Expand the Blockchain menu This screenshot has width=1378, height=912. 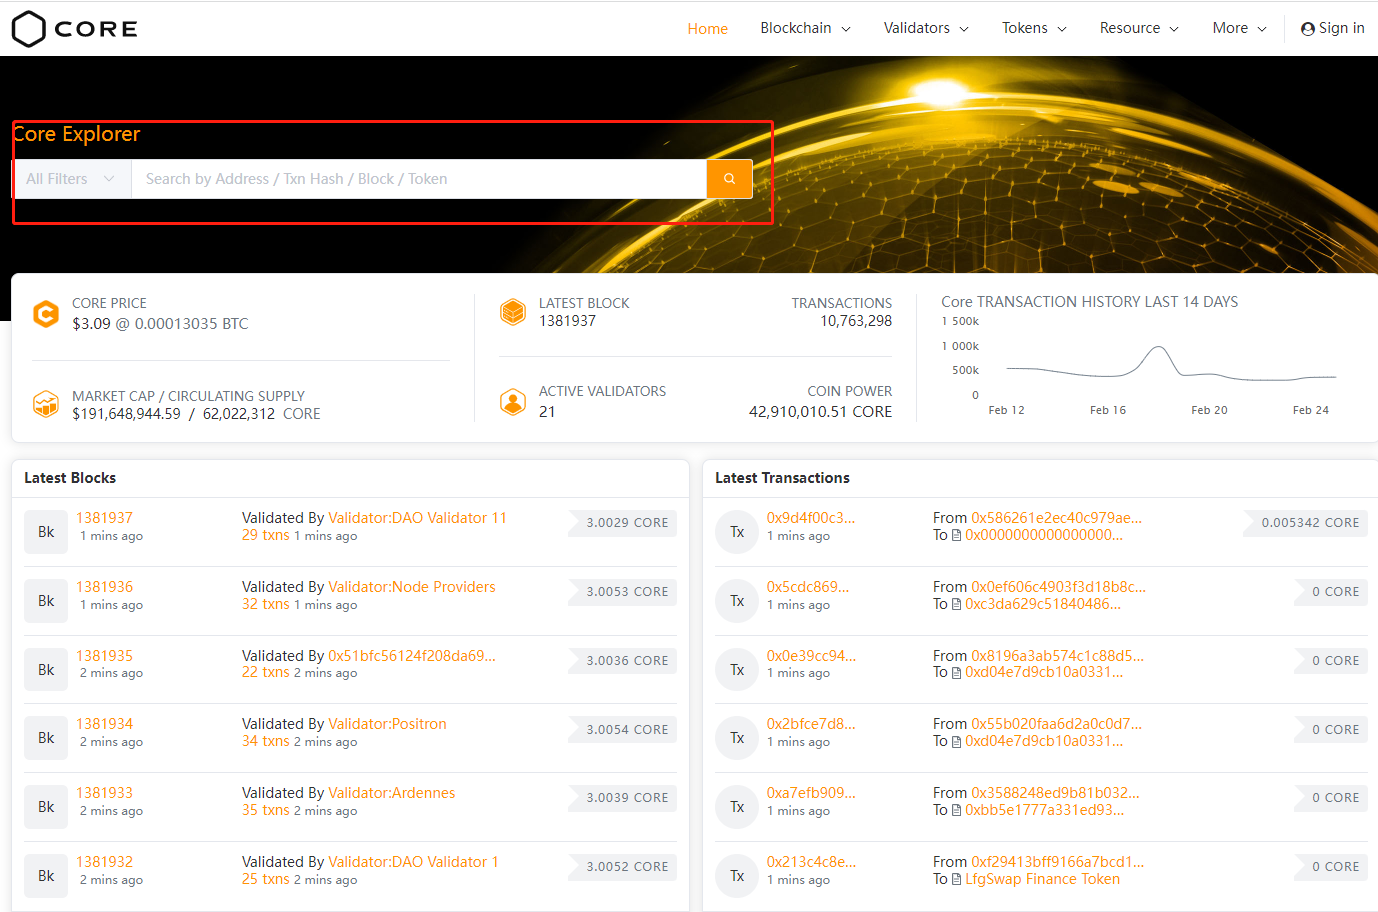(x=805, y=28)
